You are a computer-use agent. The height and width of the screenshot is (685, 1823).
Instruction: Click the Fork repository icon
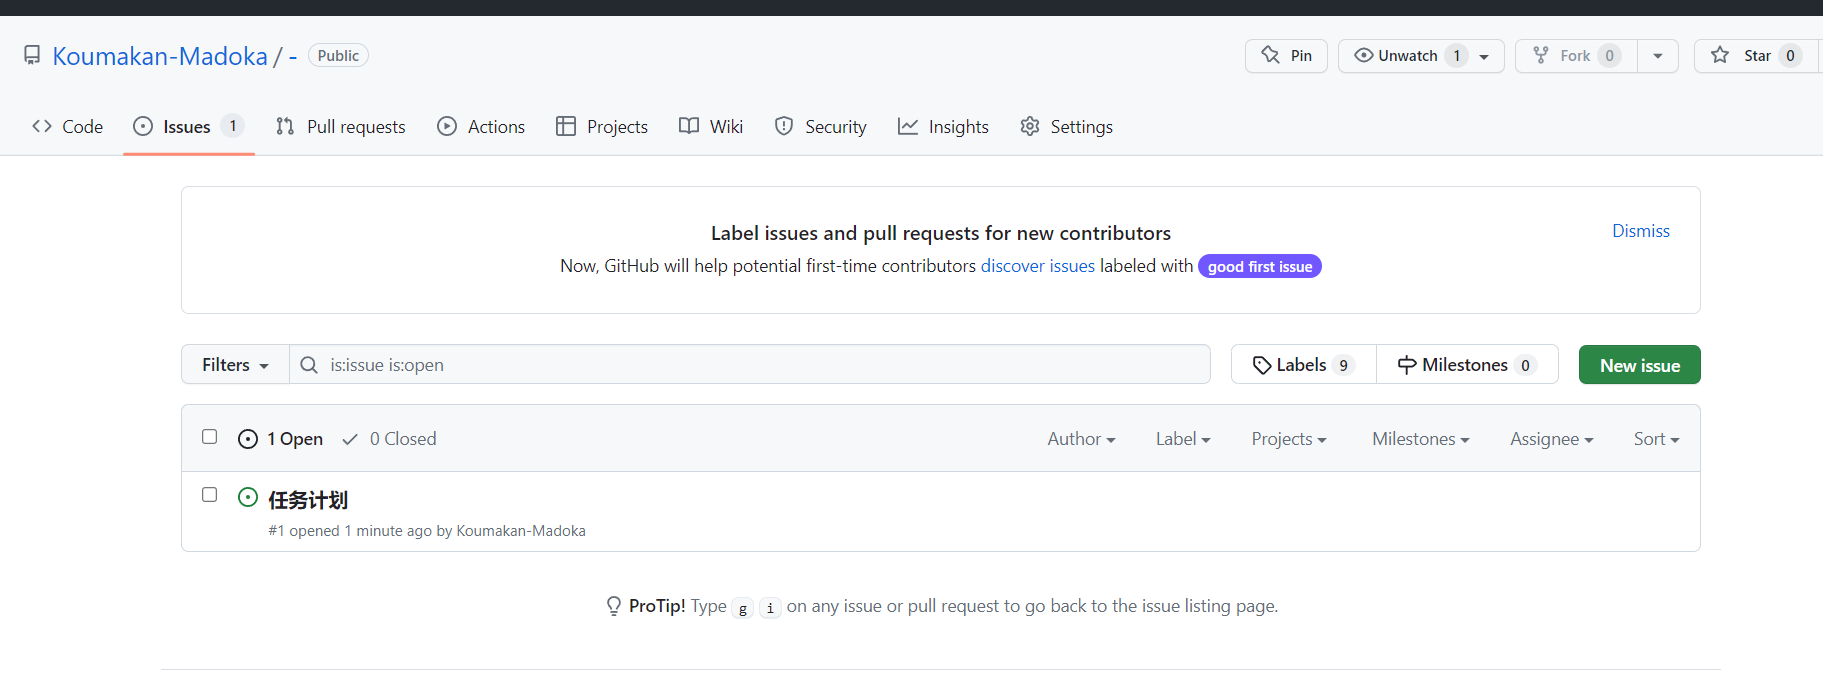coord(1541,56)
